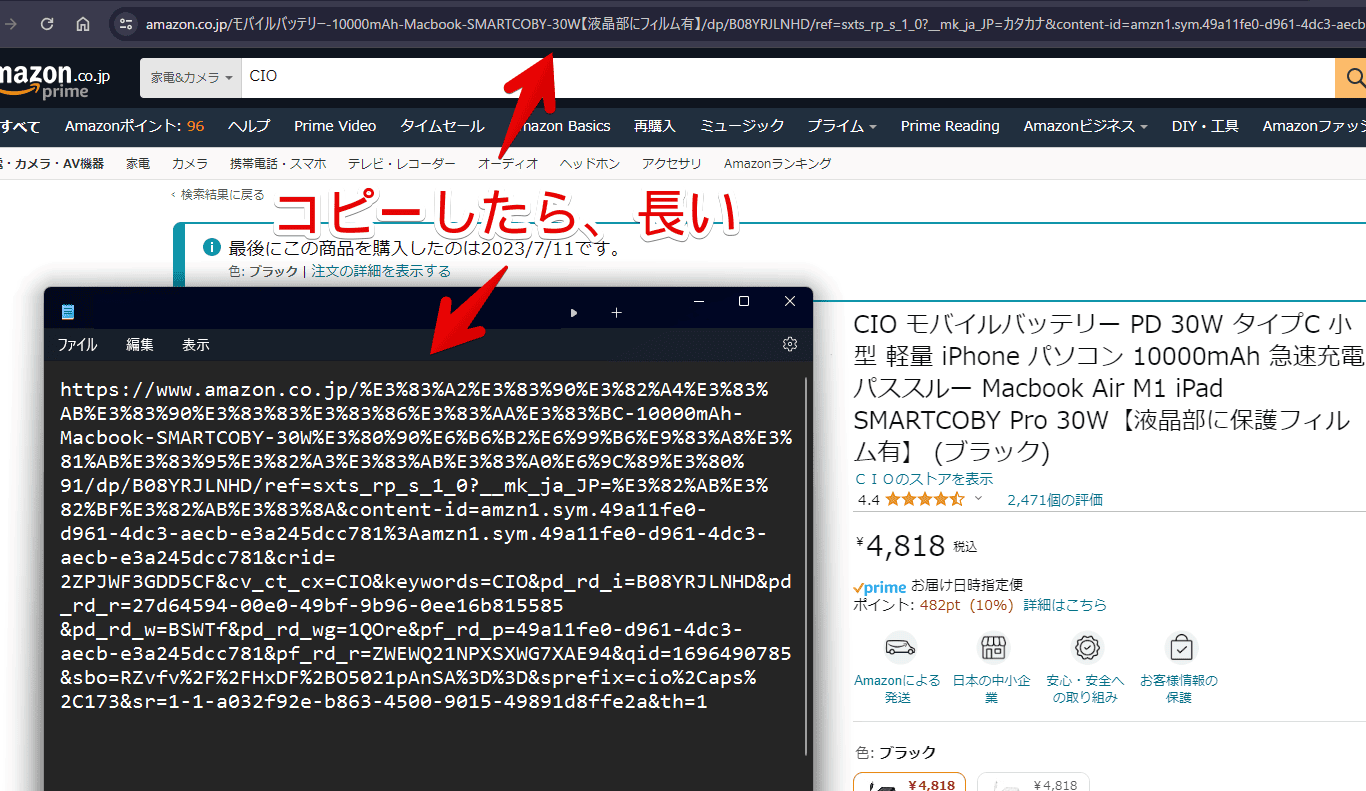Image resolution: width=1366 pixels, height=791 pixels.
Task: Expand the Amazonビジネス menu dropdown
Action: tap(1085, 126)
